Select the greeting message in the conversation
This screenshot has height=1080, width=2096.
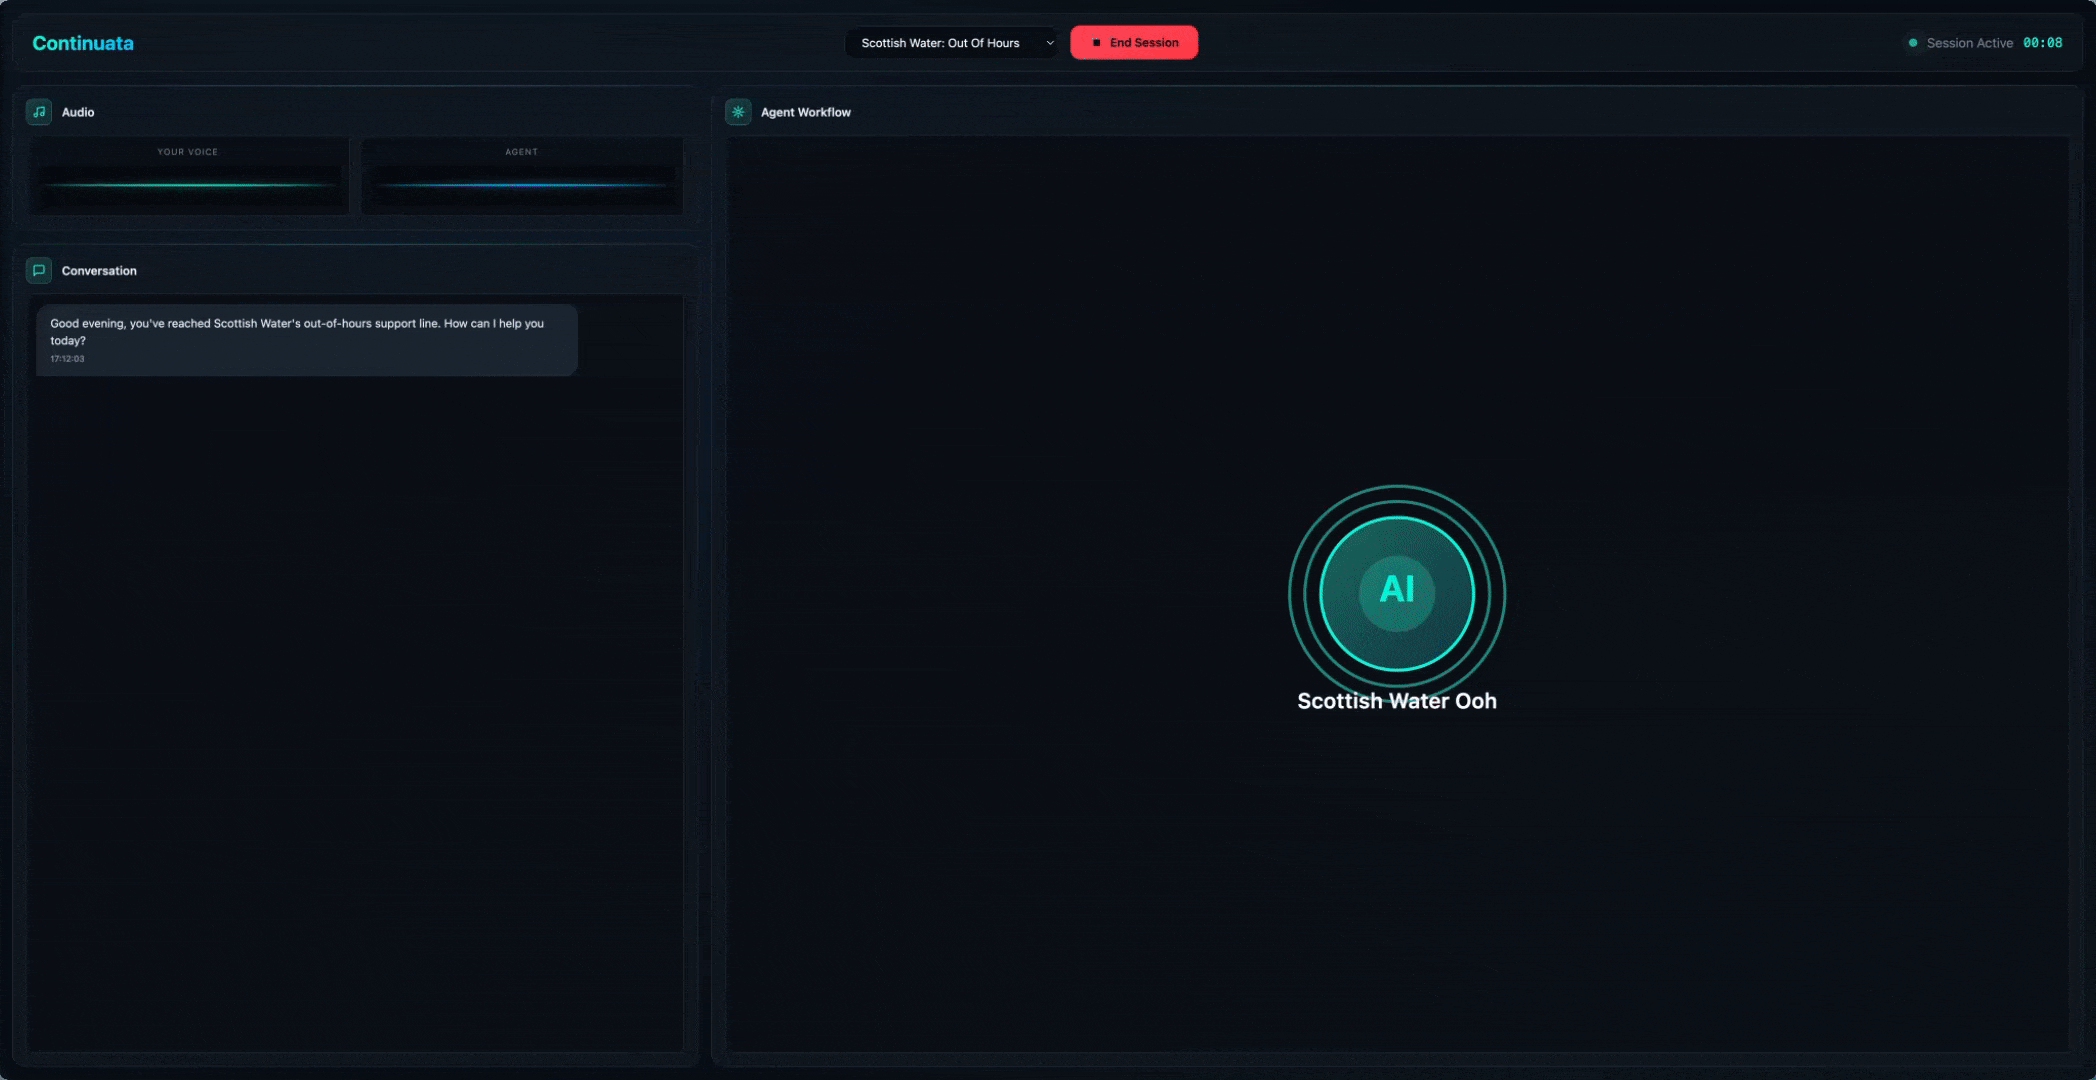[x=307, y=339]
